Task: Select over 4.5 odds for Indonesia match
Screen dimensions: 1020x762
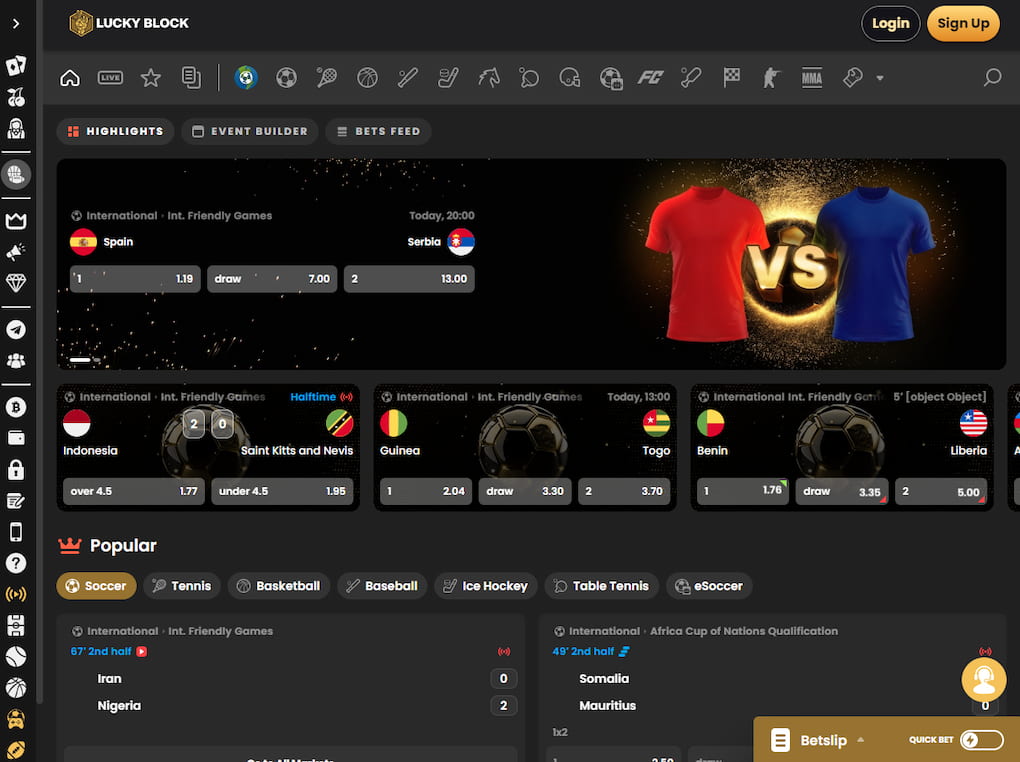Action: [134, 491]
